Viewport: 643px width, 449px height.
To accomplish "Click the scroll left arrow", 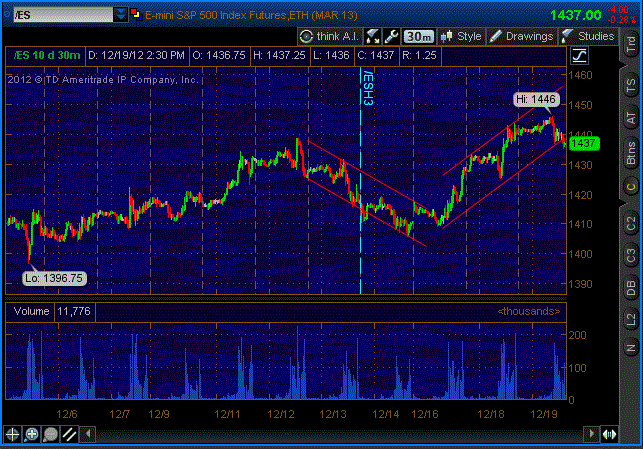I will tap(87, 434).
